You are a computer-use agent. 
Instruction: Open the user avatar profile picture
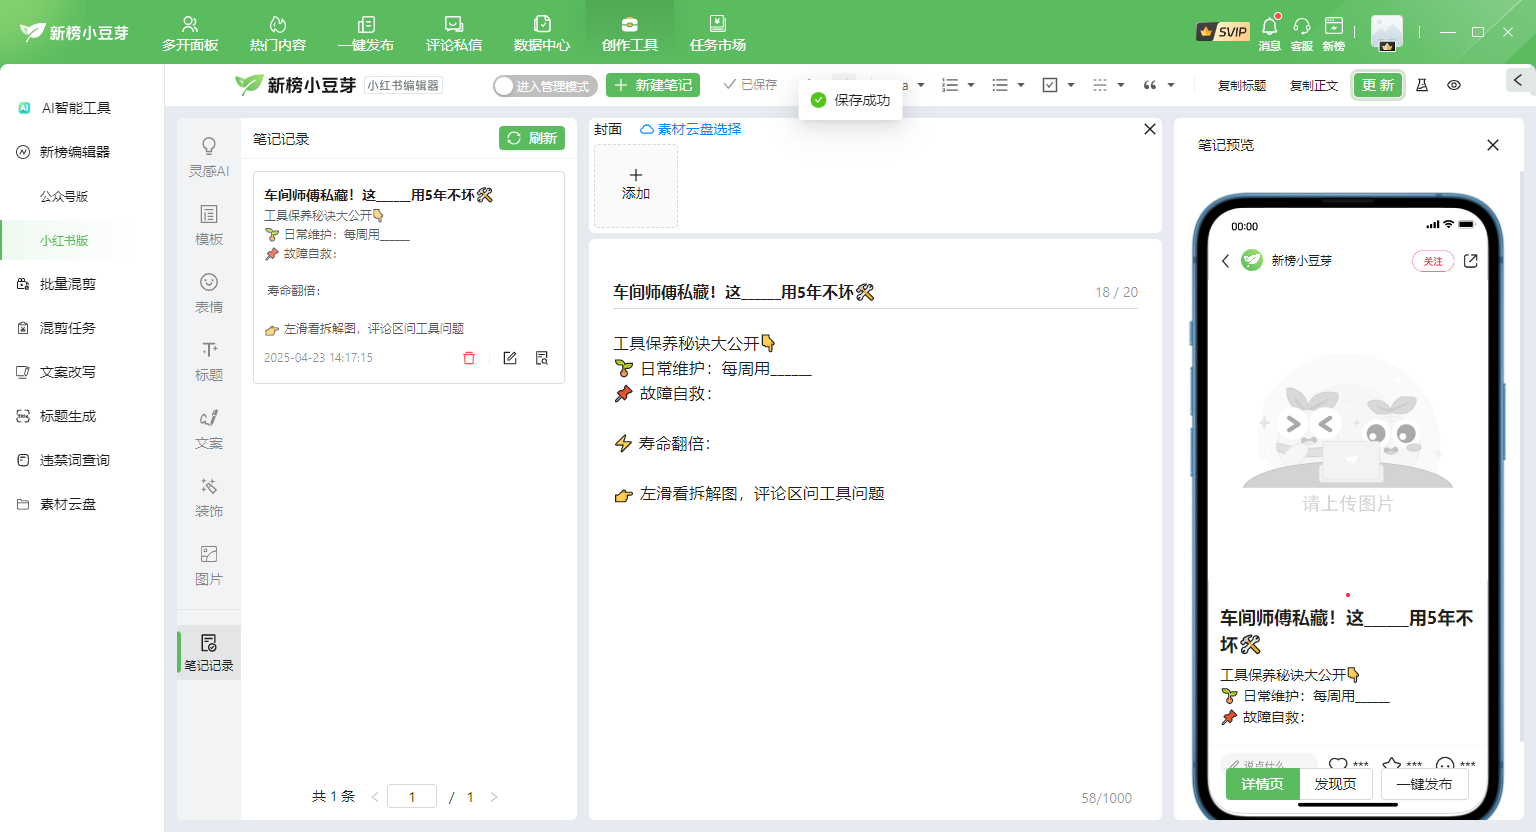1387,32
